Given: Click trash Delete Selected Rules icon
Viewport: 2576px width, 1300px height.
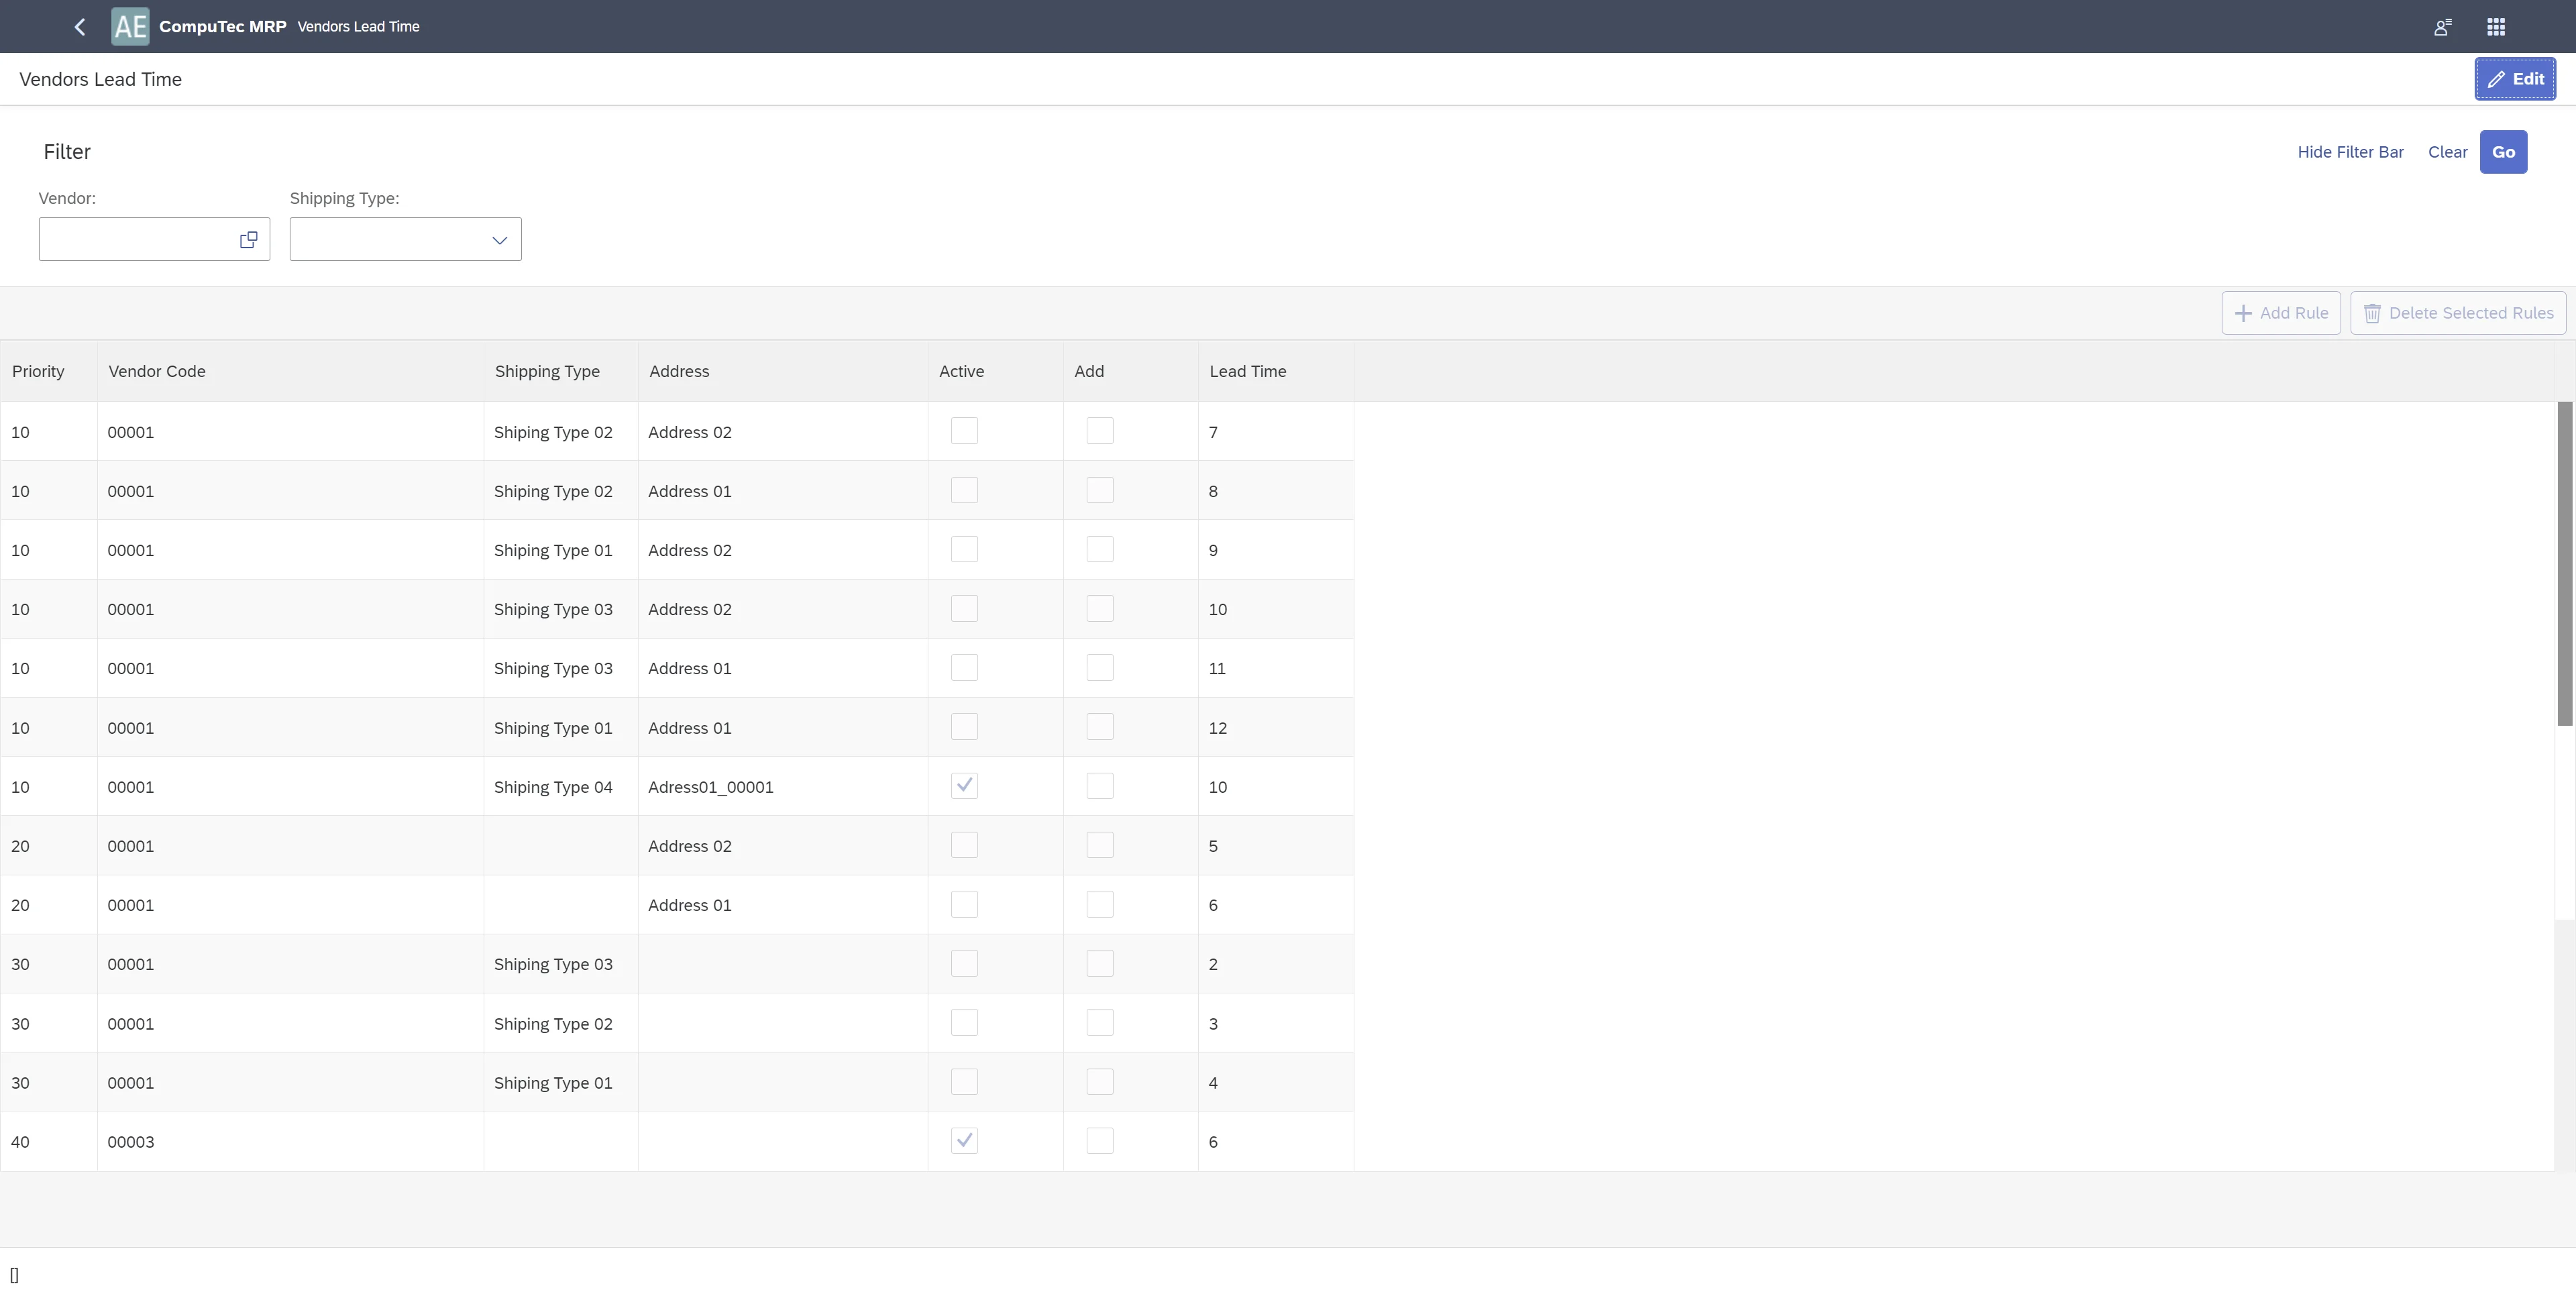Looking at the screenshot, I should [2372, 313].
